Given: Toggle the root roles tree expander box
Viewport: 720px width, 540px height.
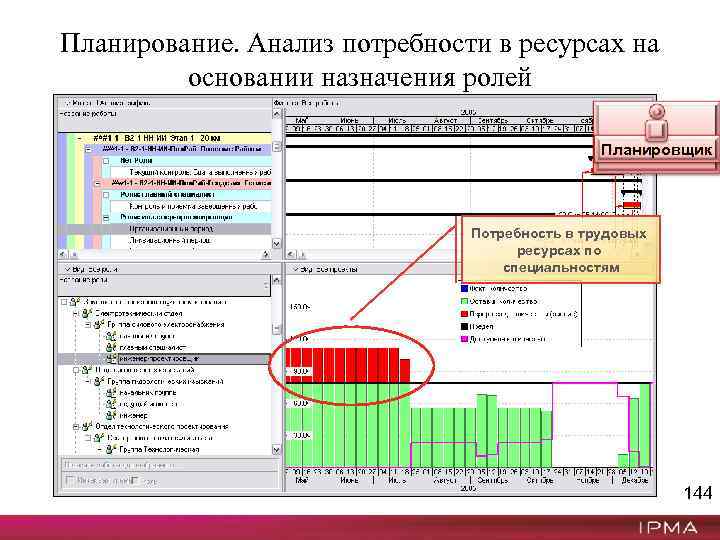Looking at the screenshot, I should 64,302.
